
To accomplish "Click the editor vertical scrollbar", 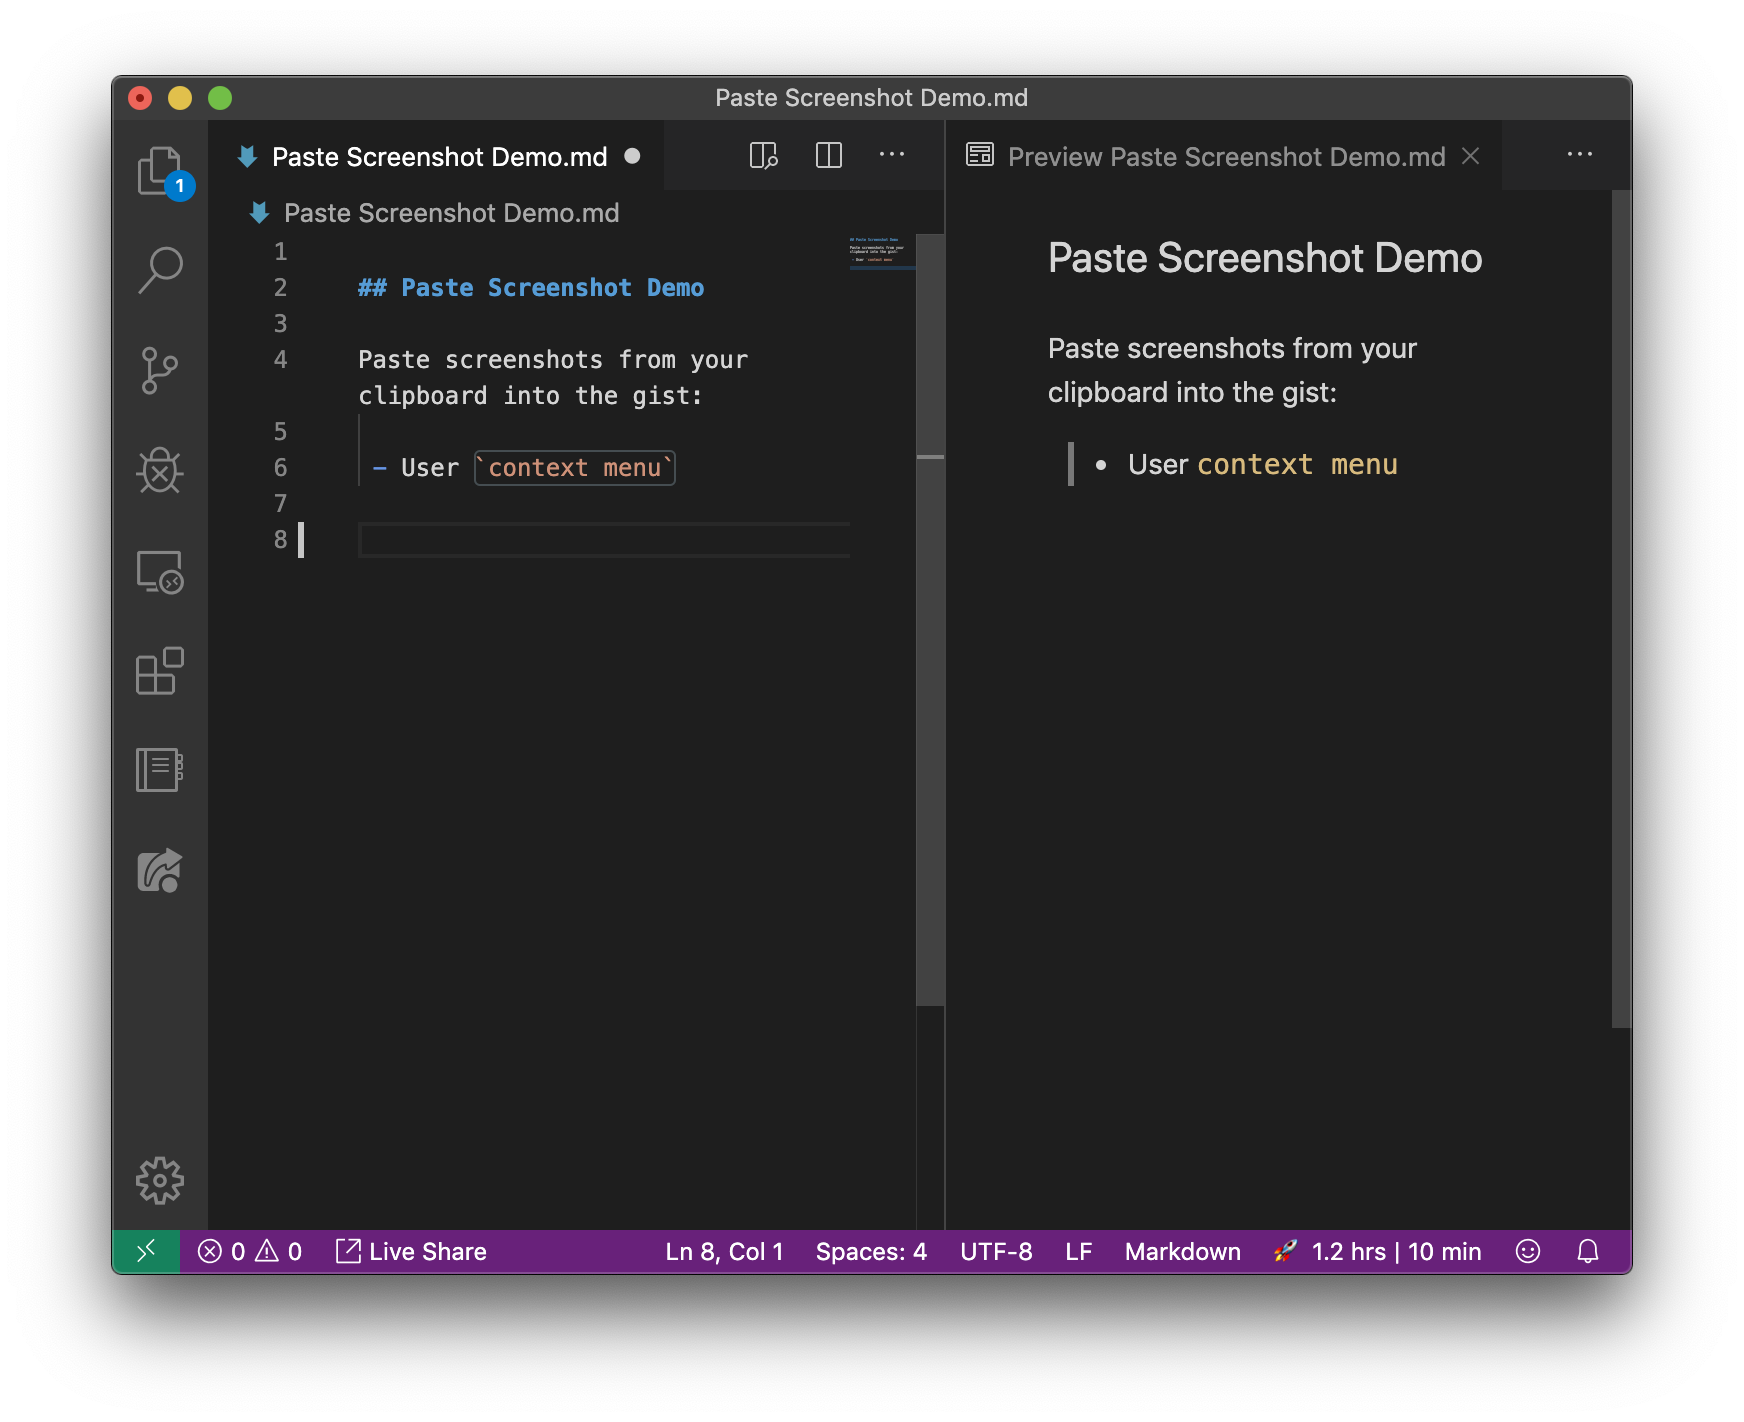I will click(930, 620).
